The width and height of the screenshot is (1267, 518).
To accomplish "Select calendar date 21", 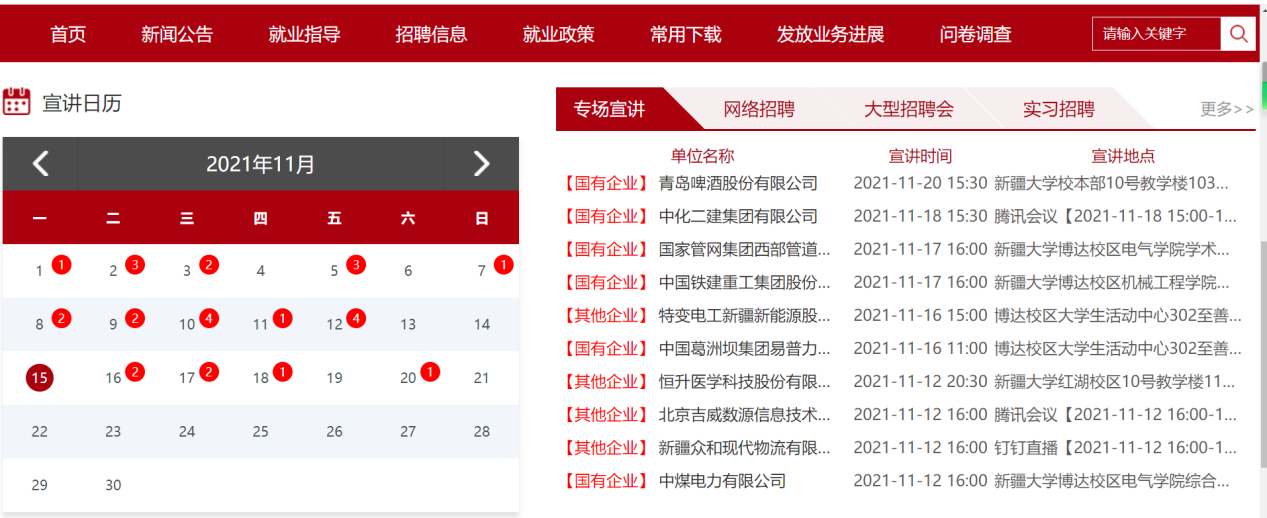I will click(x=482, y=378).
